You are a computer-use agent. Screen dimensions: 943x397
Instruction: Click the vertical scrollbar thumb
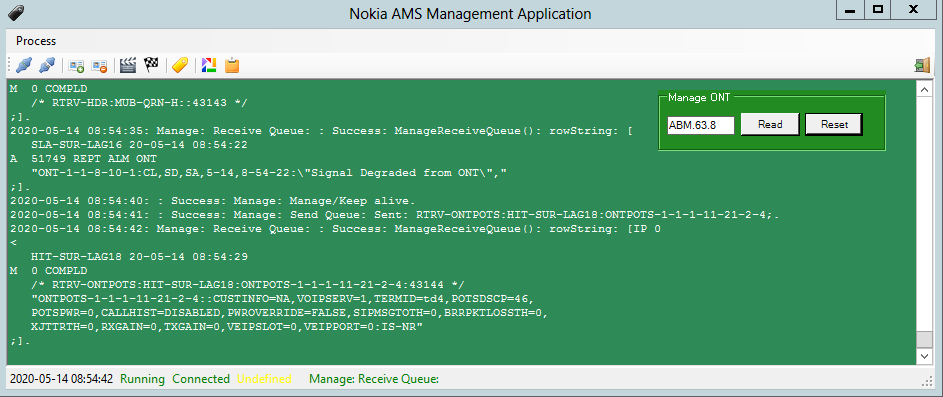click(923, 339)
